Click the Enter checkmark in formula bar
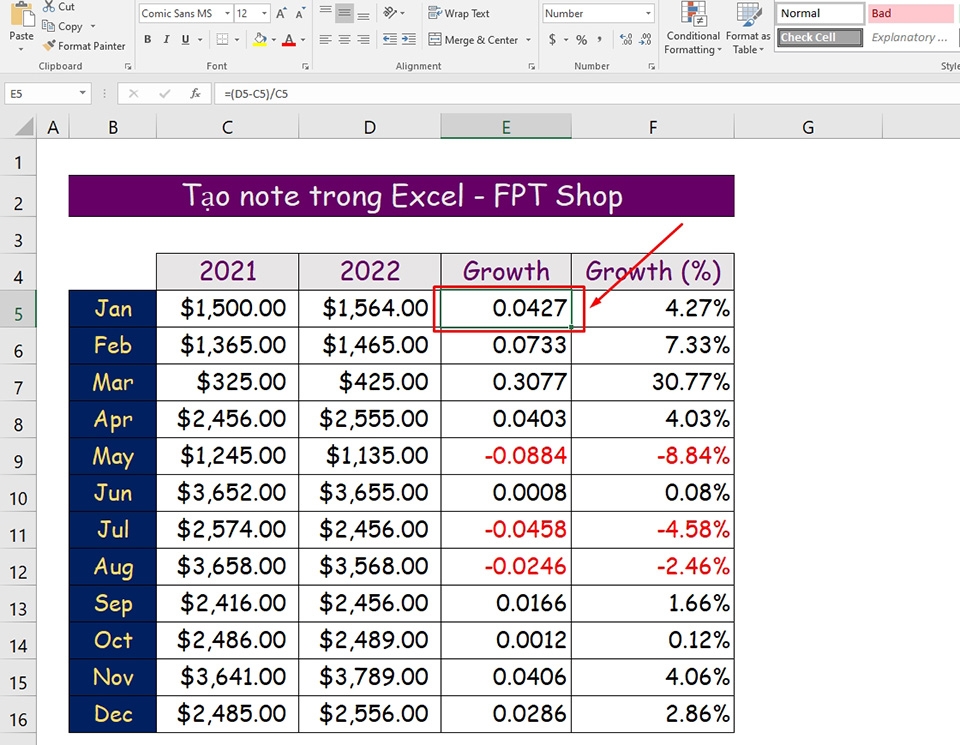960x745 pixels. coord(164,94)
